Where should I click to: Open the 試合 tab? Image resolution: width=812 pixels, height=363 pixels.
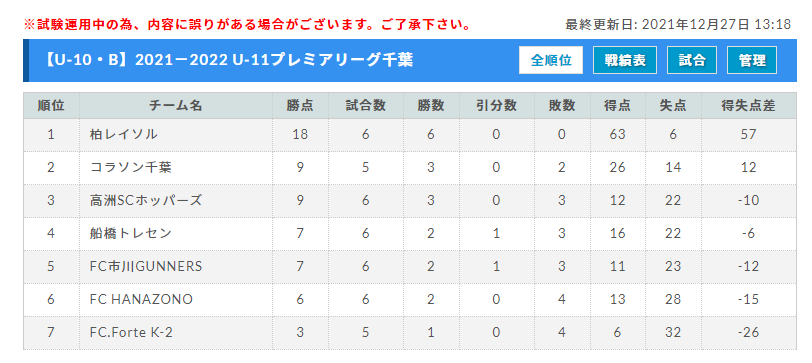click(692, 61)
